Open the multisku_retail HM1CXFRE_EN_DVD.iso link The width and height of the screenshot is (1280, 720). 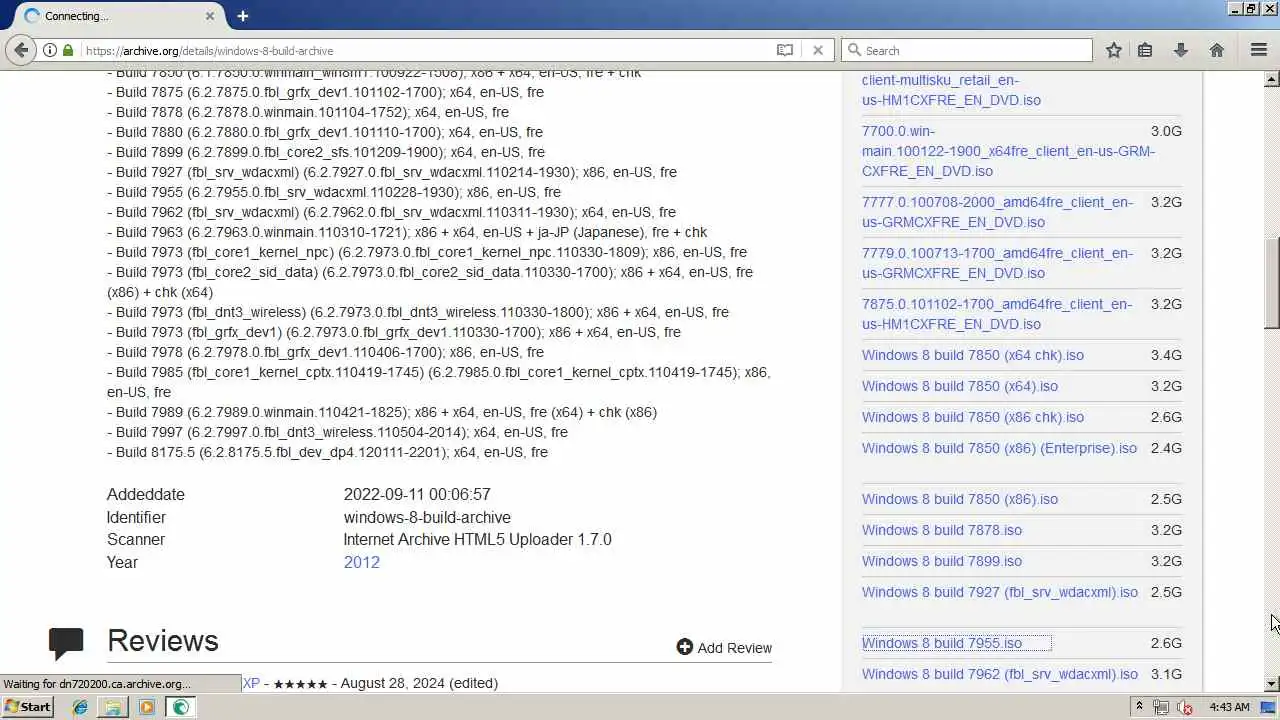click(951, 90)
